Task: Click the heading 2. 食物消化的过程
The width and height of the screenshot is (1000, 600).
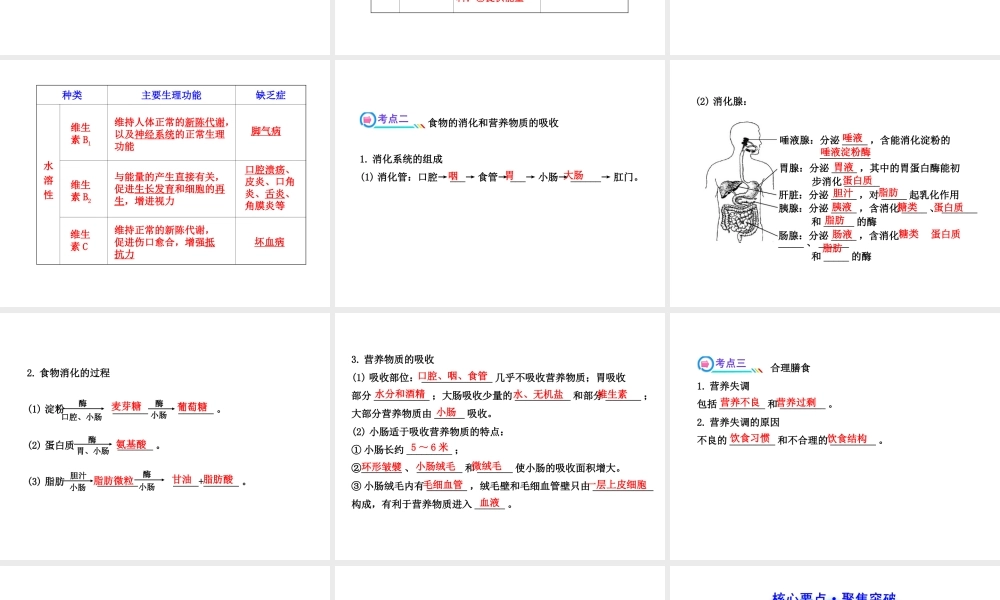Action: pos(68,372)
